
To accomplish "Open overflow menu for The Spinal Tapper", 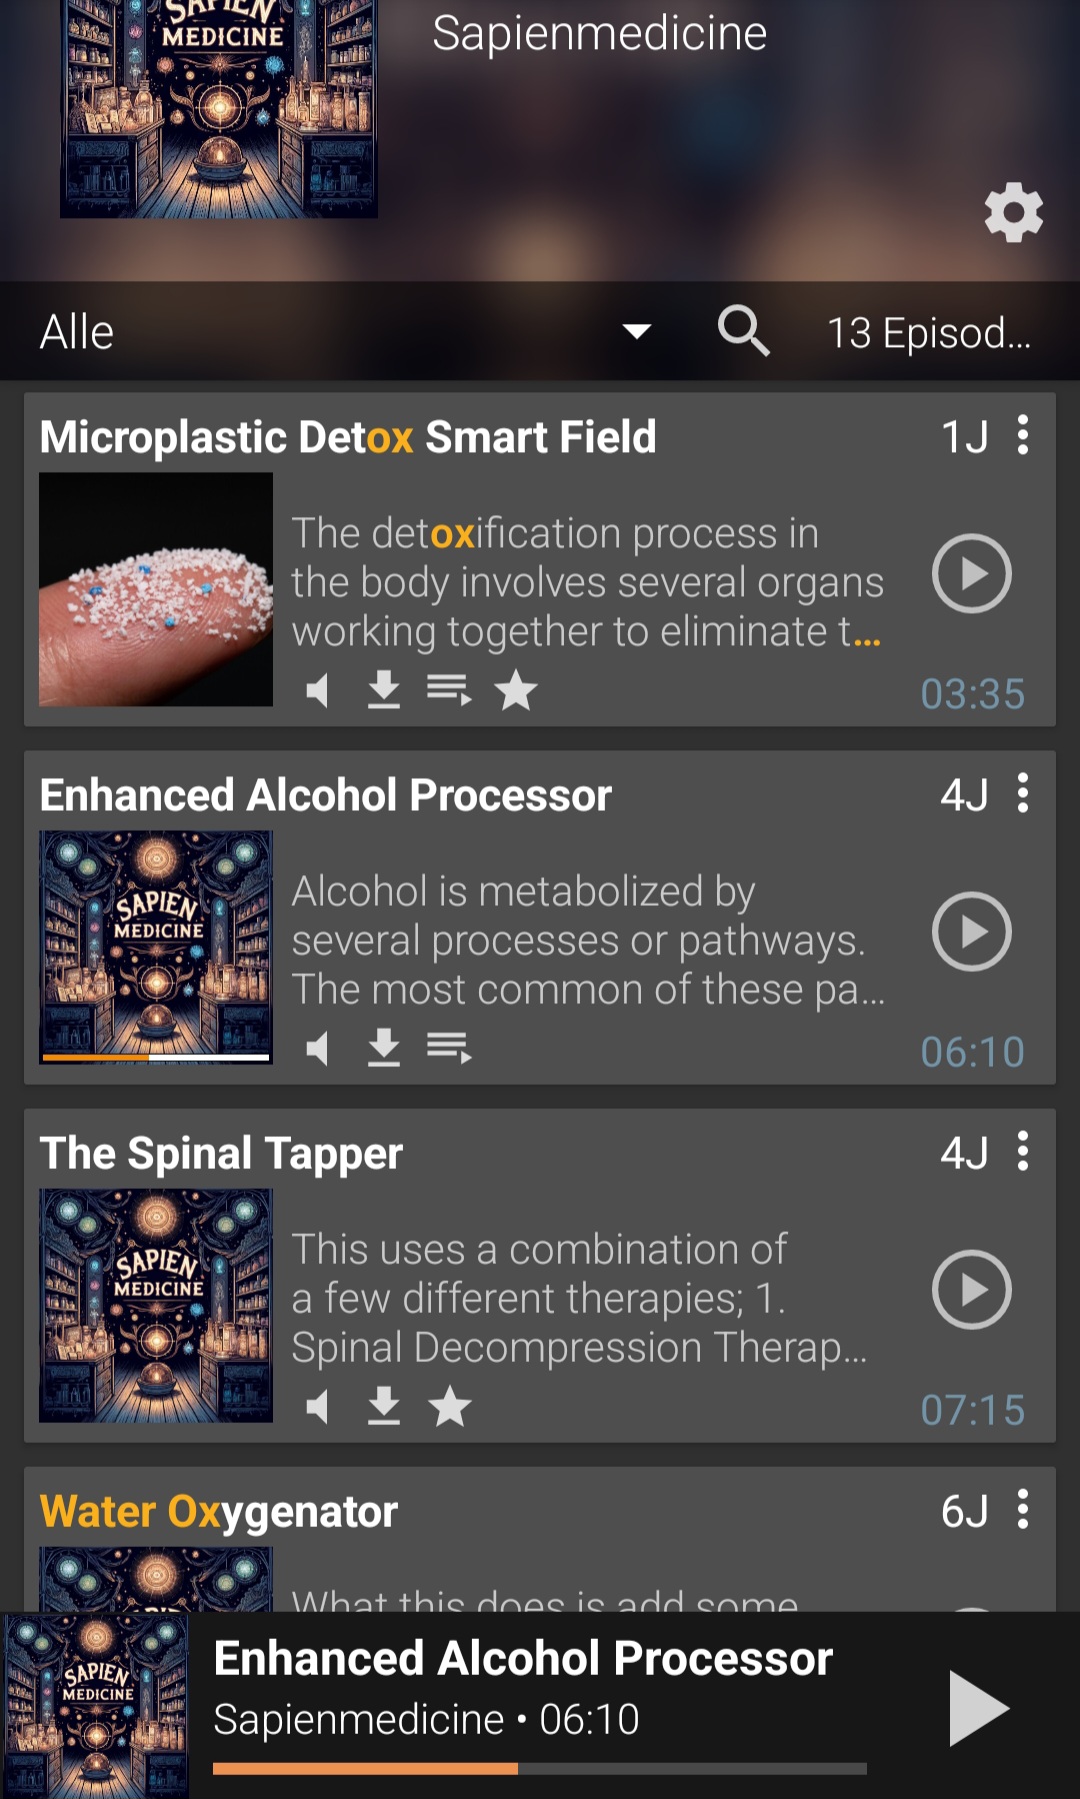I will (x=1022, y=1152).
